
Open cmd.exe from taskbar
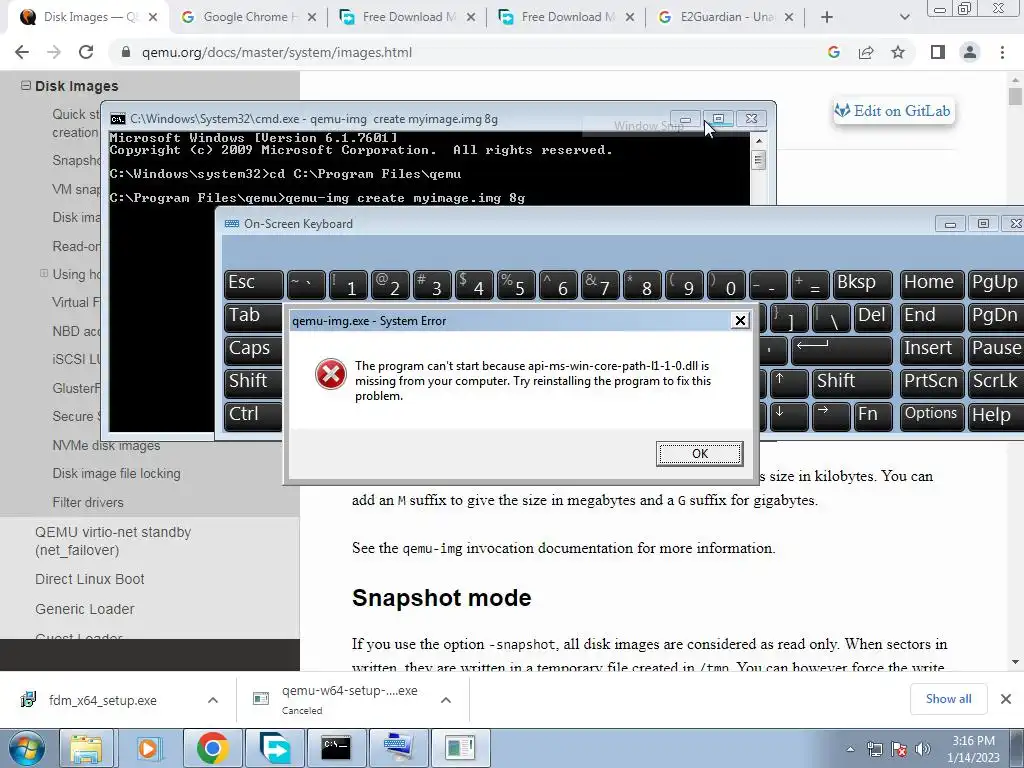[x=336, y=748]
